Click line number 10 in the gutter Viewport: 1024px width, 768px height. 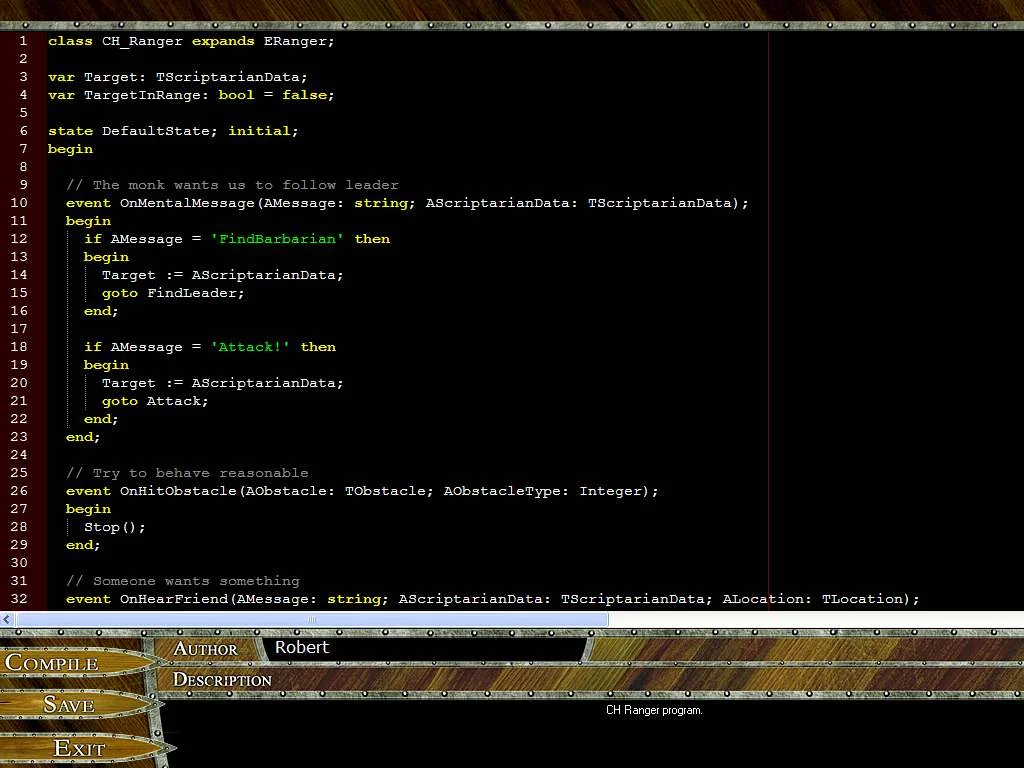18,202
